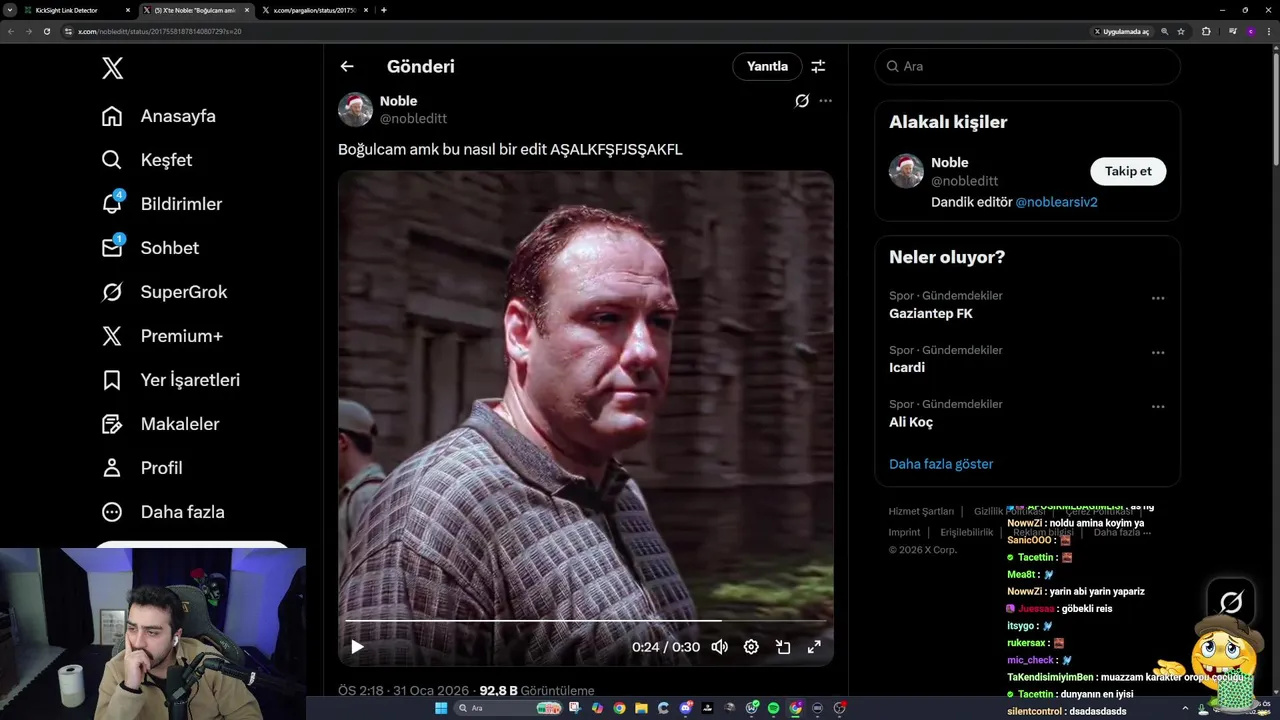
Task: Open more options for Ali Koç trend
Action: [x=1158, y=407]
